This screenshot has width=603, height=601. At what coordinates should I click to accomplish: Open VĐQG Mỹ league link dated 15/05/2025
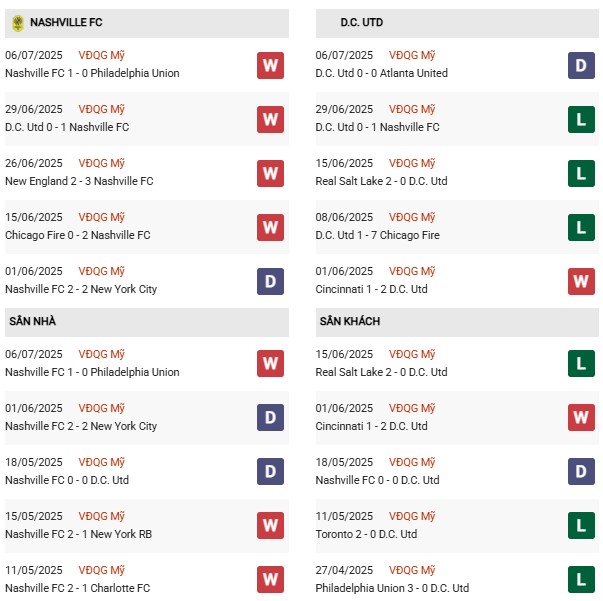tap(102, 516)
